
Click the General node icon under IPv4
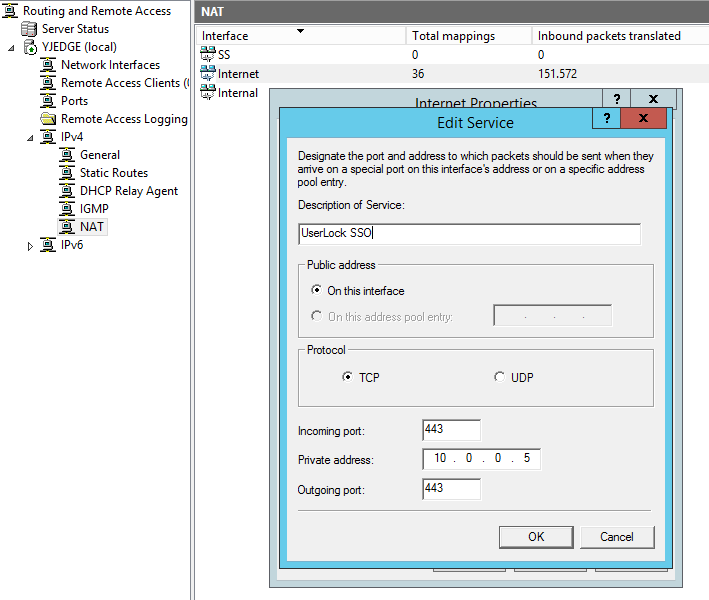point(67,155)
